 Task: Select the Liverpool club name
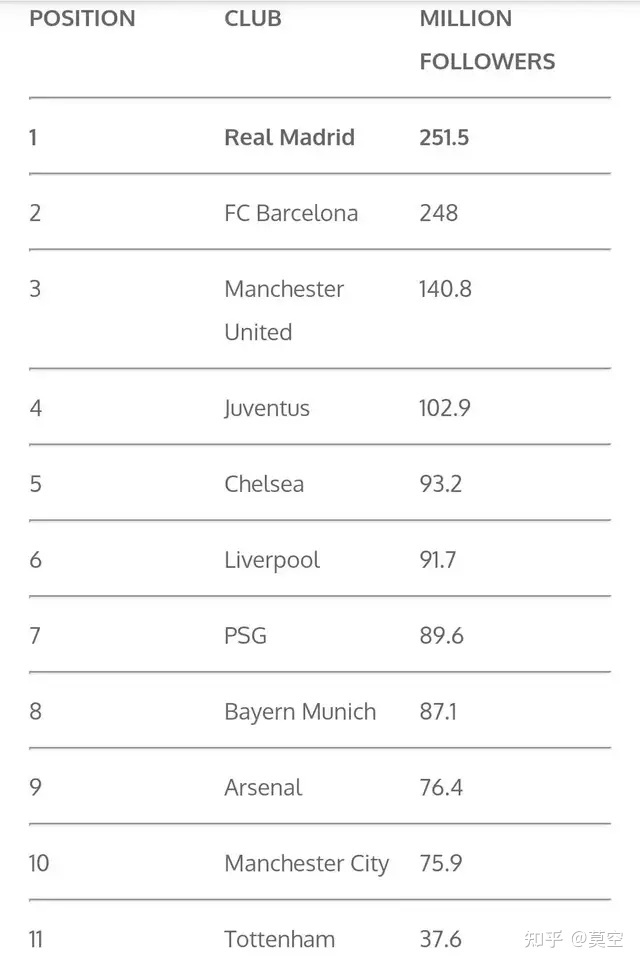272,561
